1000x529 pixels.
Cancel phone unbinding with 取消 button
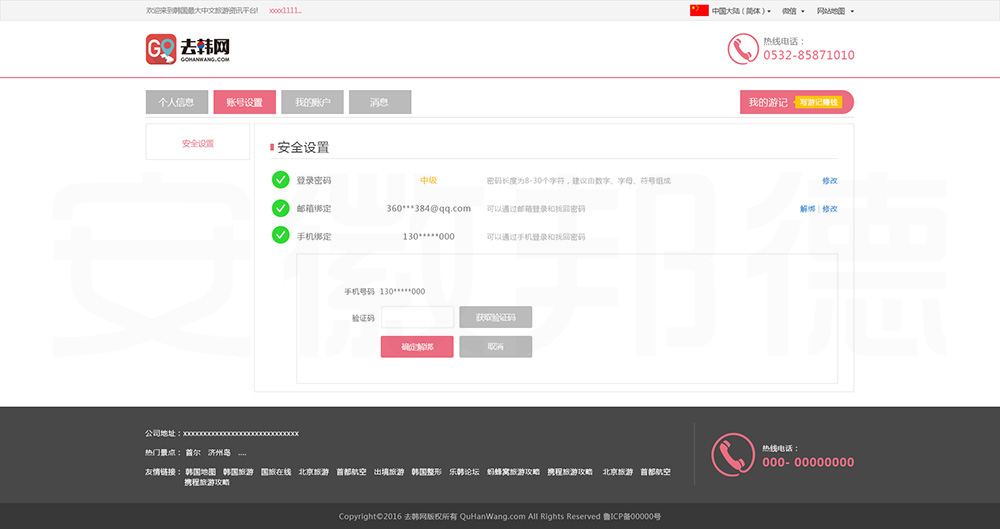point(495,347)
